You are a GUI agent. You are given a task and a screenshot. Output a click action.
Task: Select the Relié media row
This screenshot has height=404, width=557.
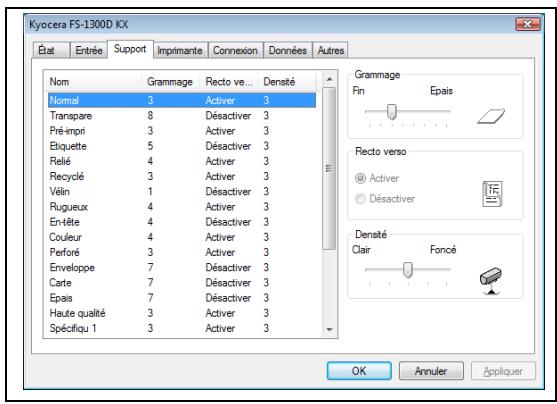[x=182, y=161]
